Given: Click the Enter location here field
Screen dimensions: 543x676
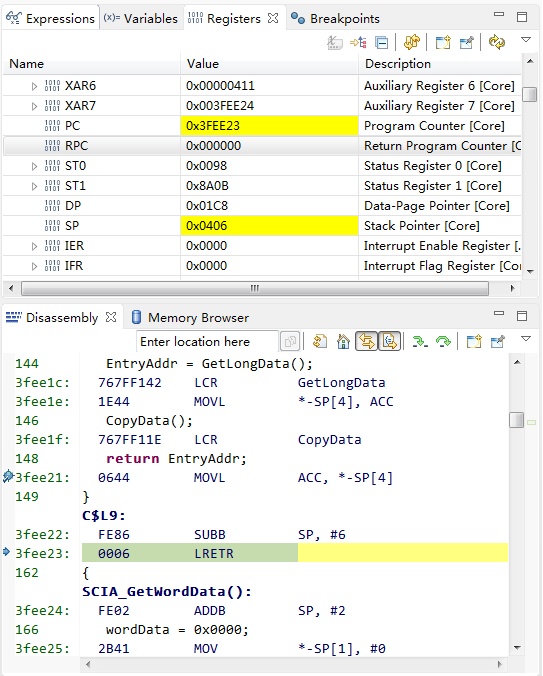Looking at the screenshot, I should tap(207, 341).
